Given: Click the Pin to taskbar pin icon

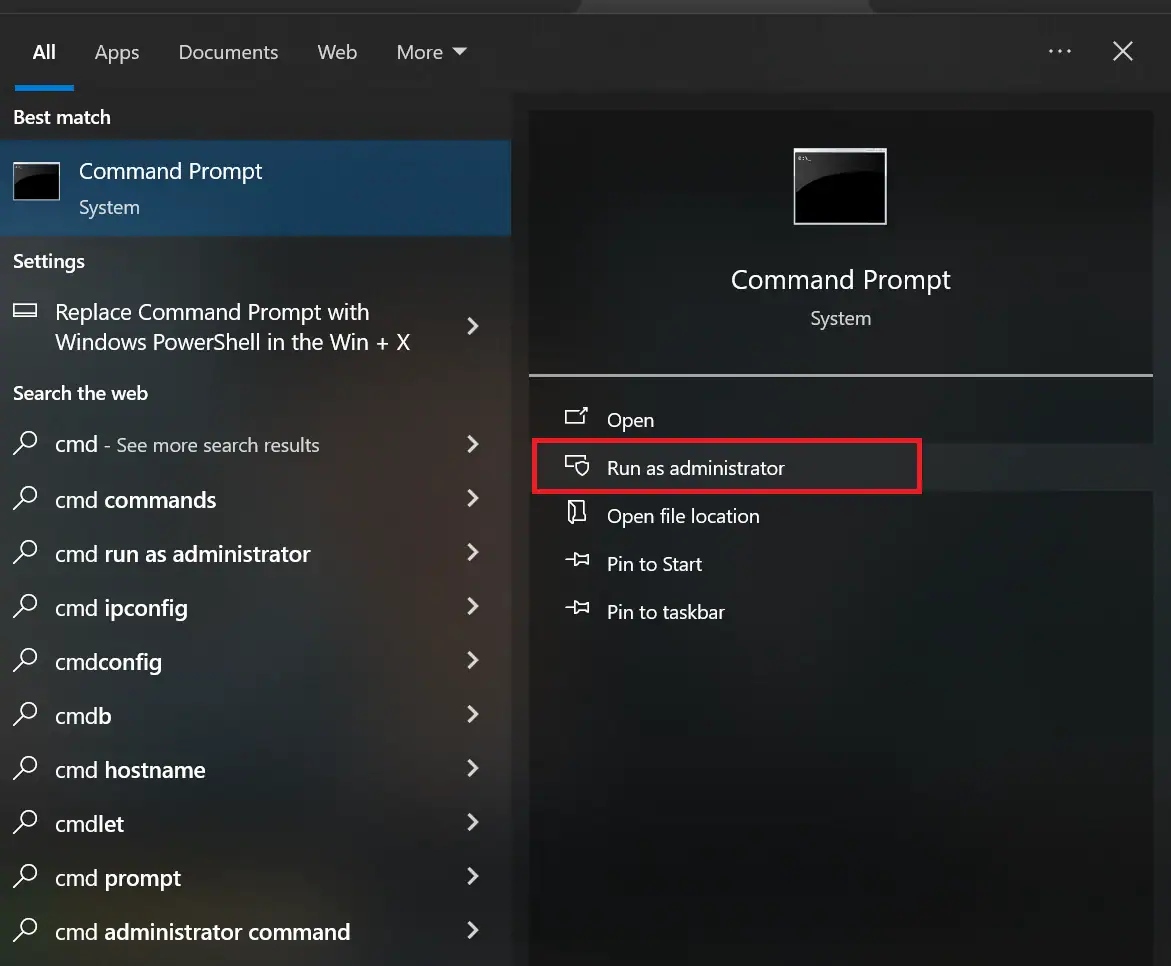Looking at the screenshot, I should coord(576,610).
